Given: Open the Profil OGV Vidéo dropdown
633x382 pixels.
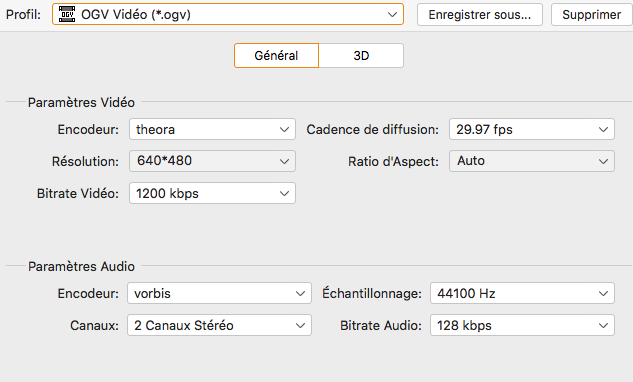Looking at the screenshot, I should point(228,15).
